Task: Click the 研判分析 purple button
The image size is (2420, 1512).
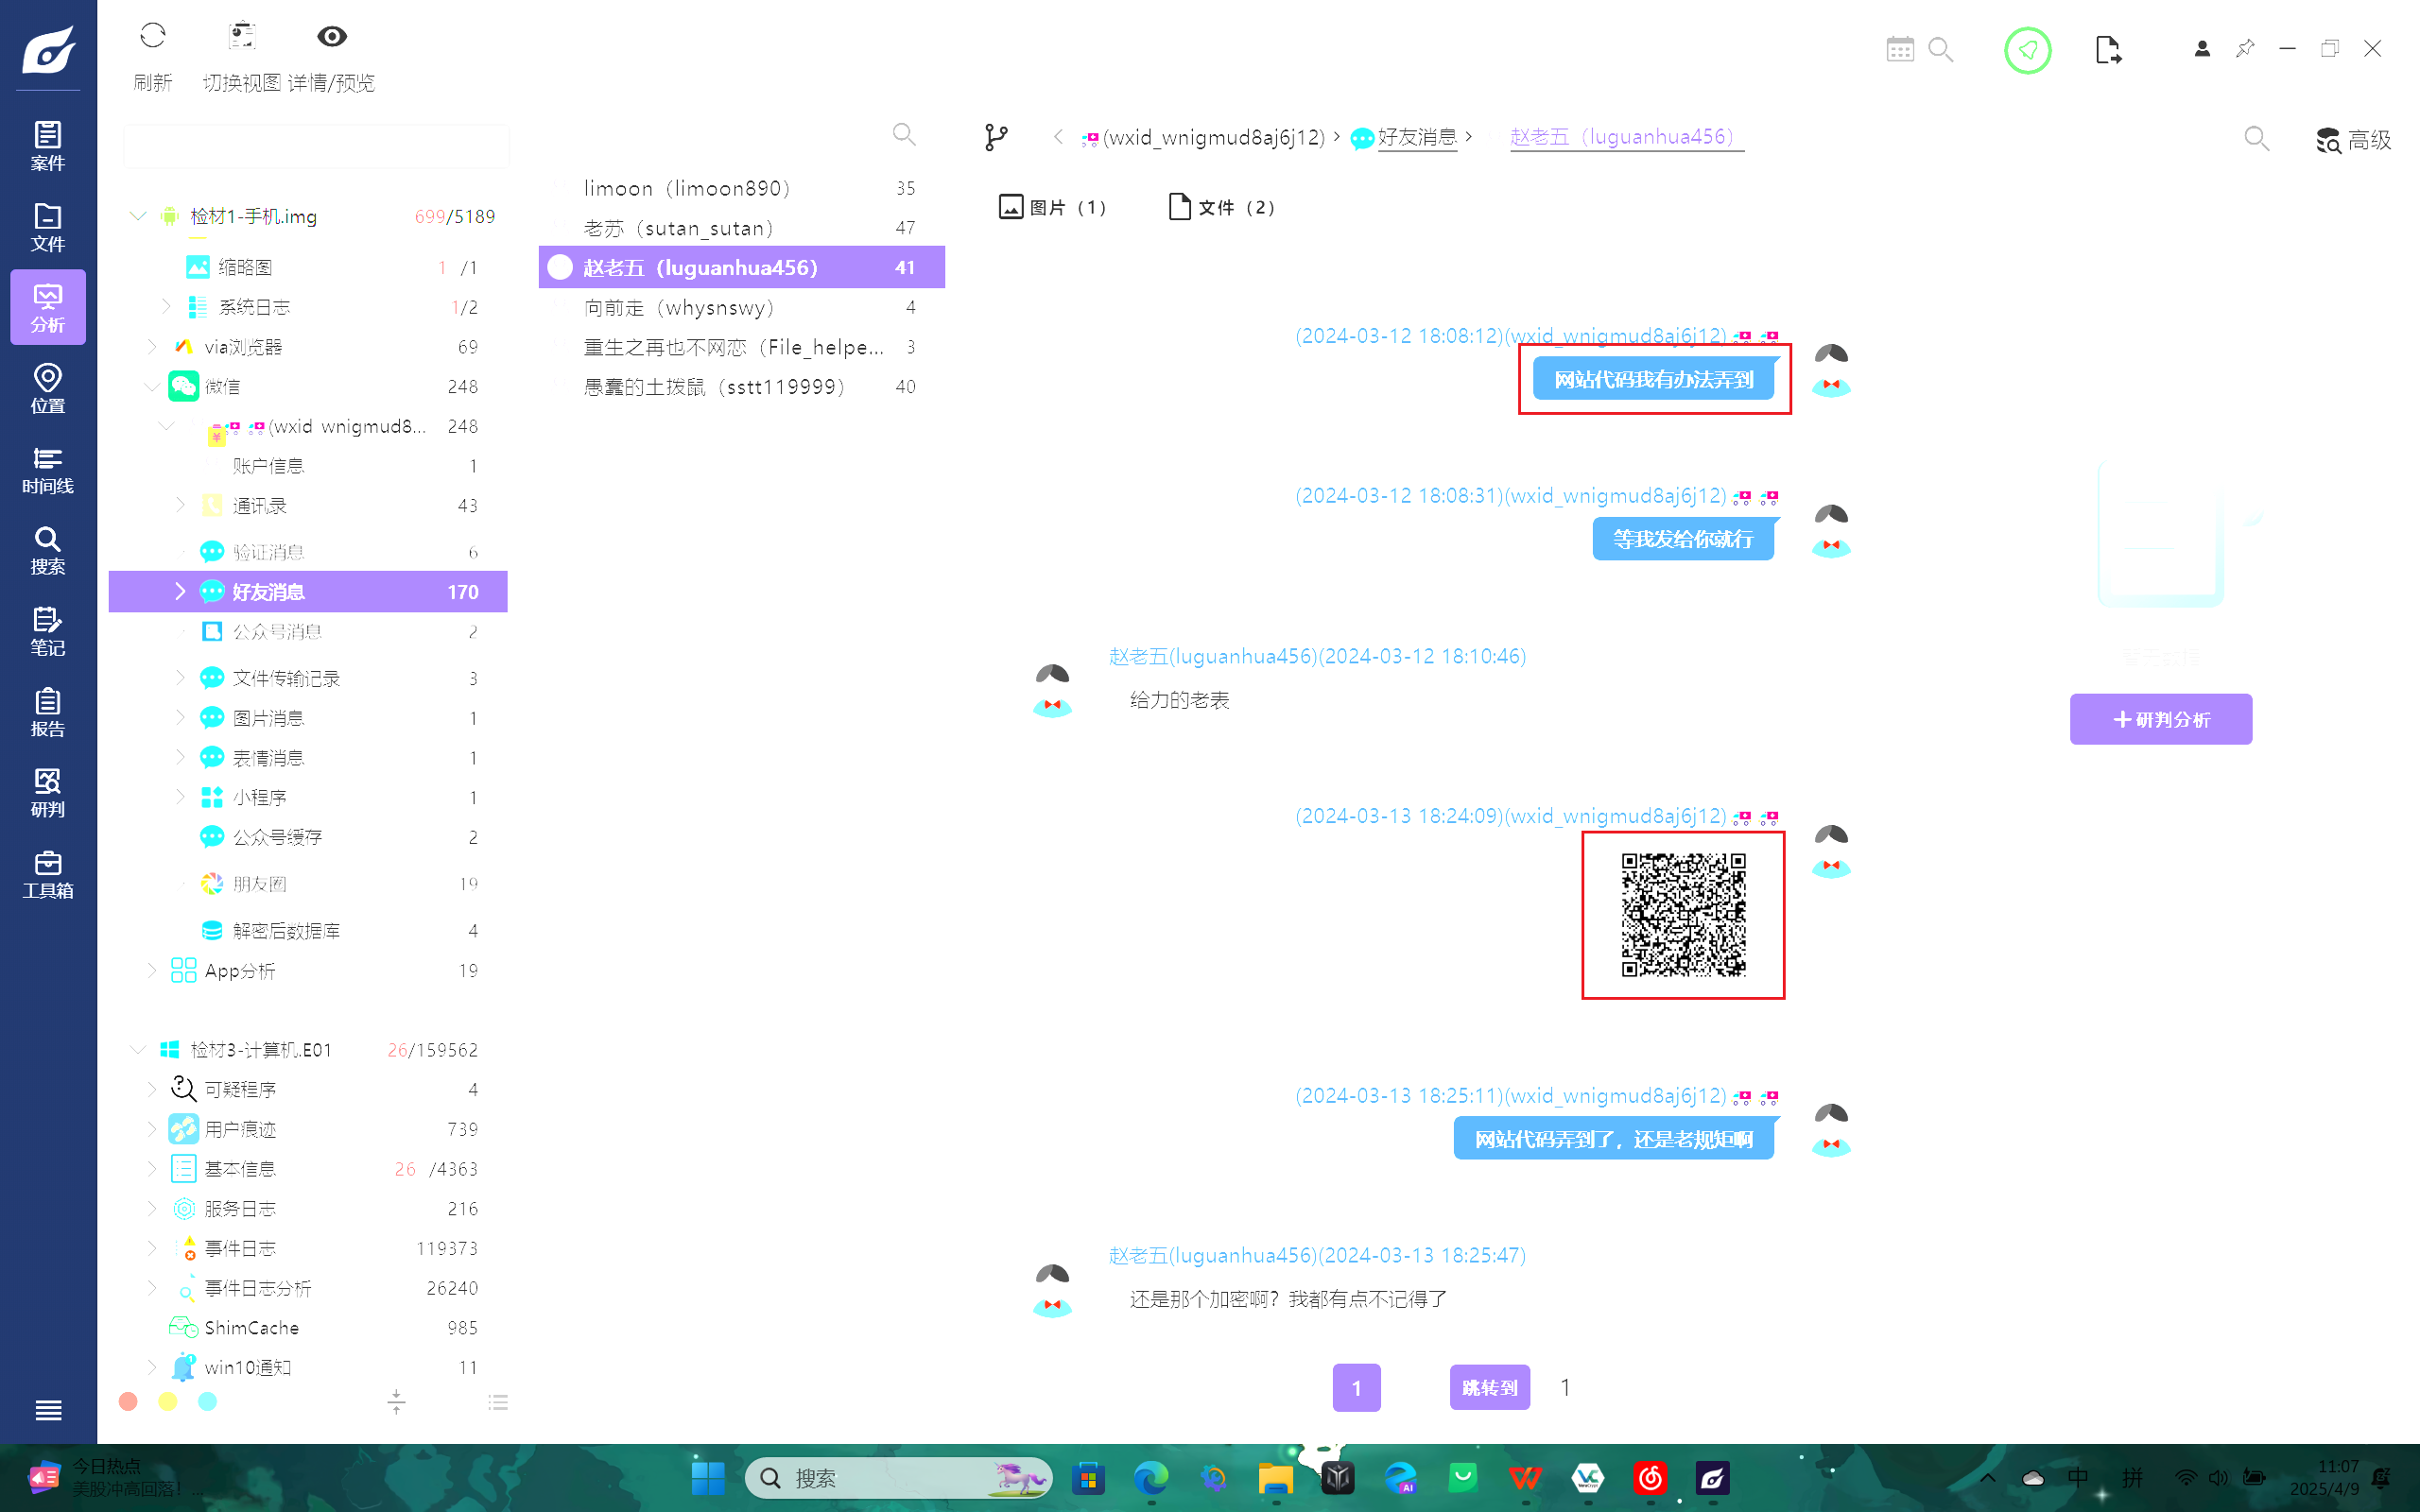Action: click(2160, 719)
